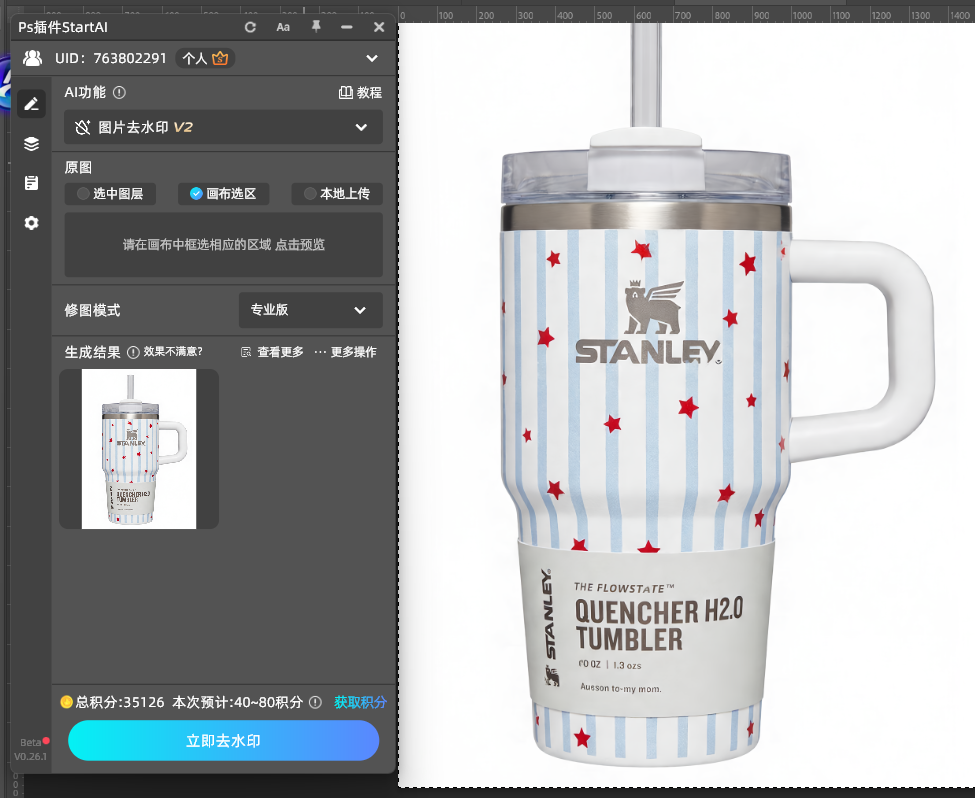
Task: Click the user avatar icon beside UID
Action: tap(32, 58)
